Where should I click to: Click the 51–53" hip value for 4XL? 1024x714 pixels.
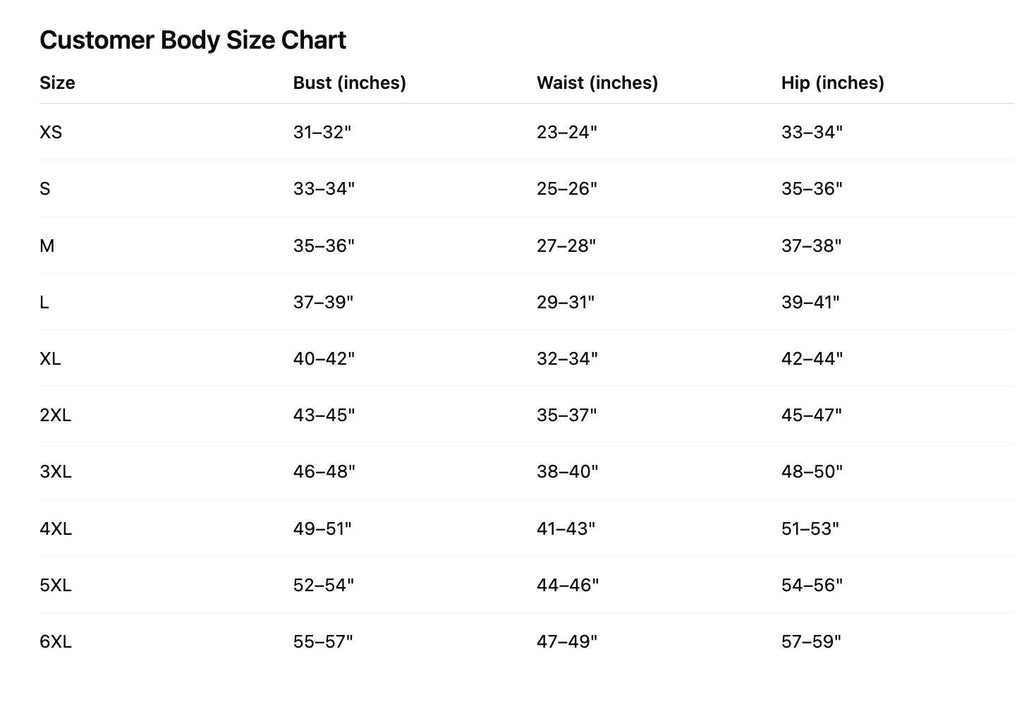point(810,528)
